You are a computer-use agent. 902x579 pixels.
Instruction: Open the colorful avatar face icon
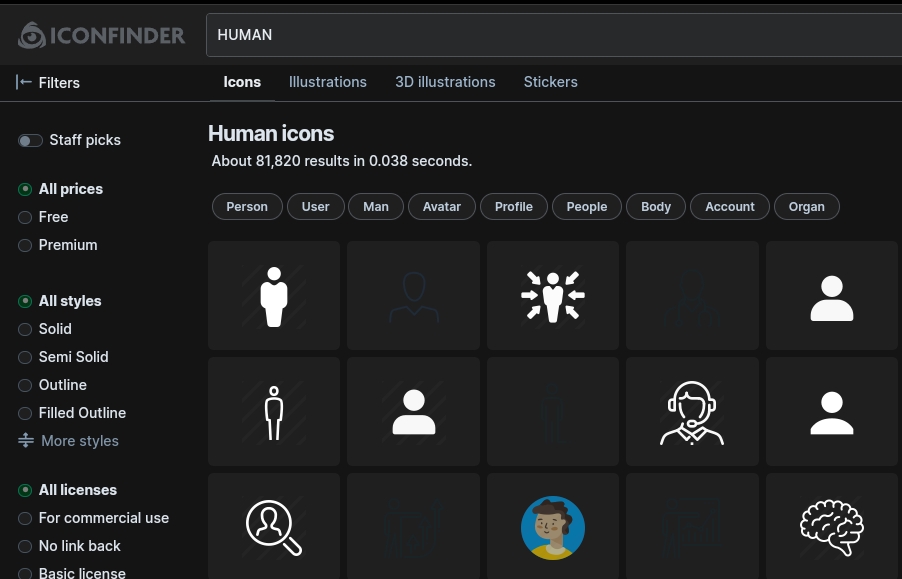pyautogui.click(x=553, y=527)
